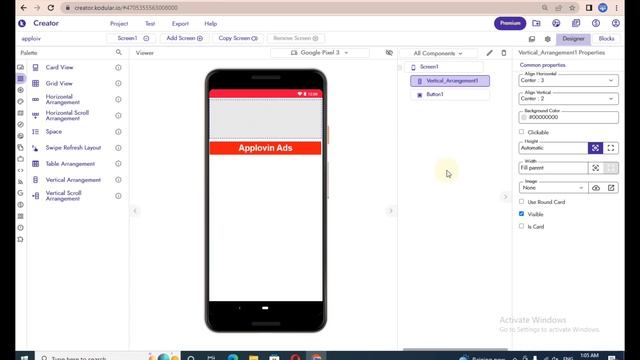Click the rename component pencil icon
This screenshot has height=360, width=640.
click(489, 53)
